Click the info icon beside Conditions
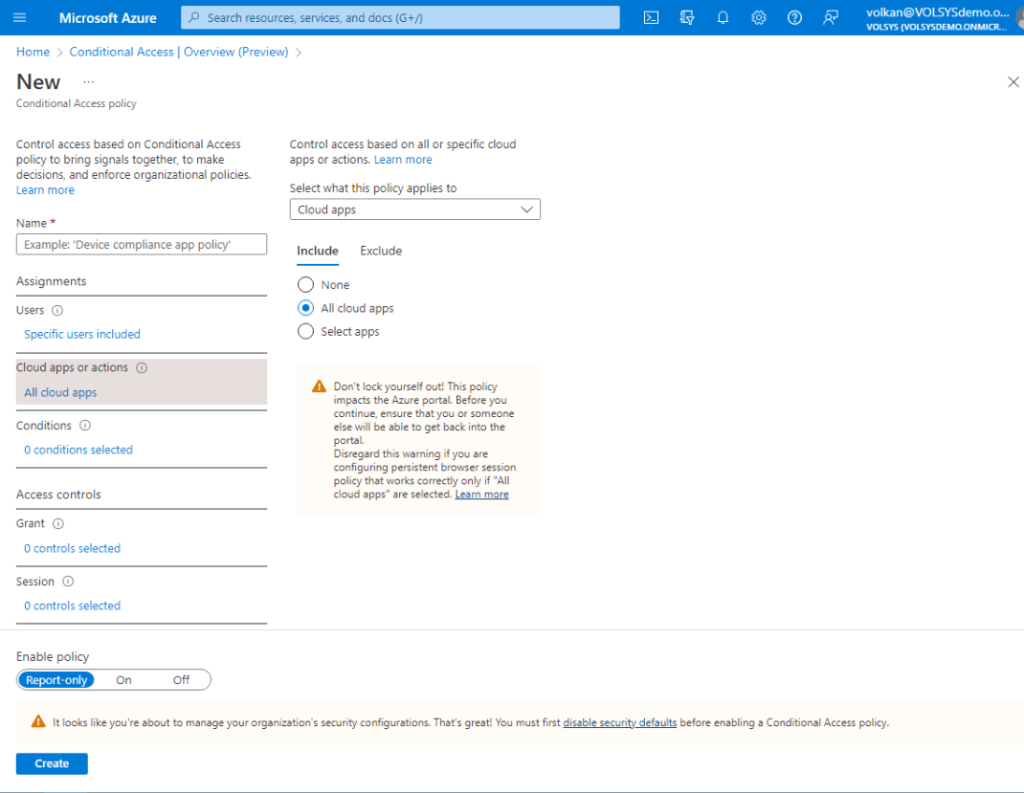Viewport: 1024px width, 793px height. 84,426
